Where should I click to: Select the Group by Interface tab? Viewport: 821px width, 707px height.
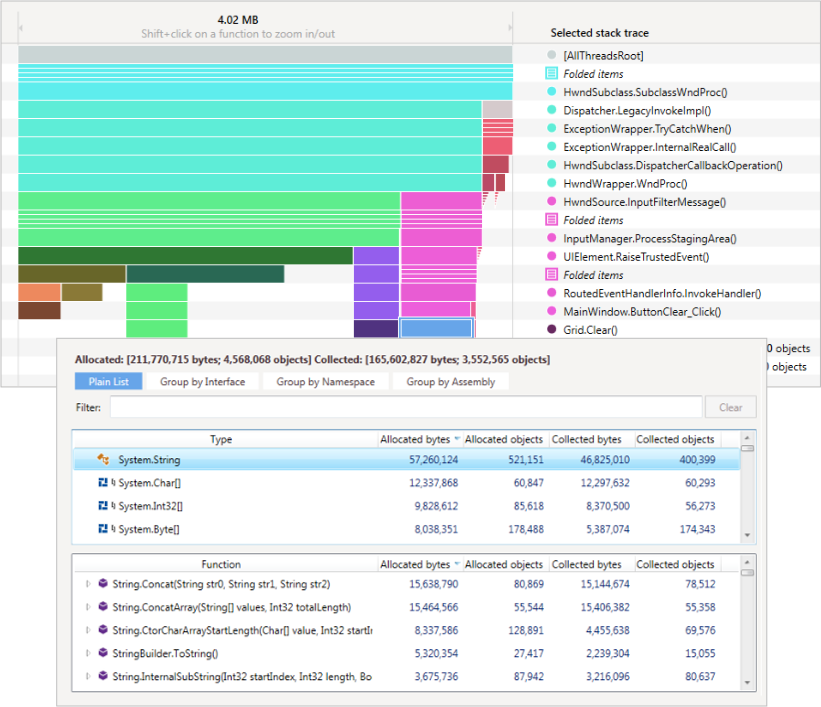pos(202,381)
